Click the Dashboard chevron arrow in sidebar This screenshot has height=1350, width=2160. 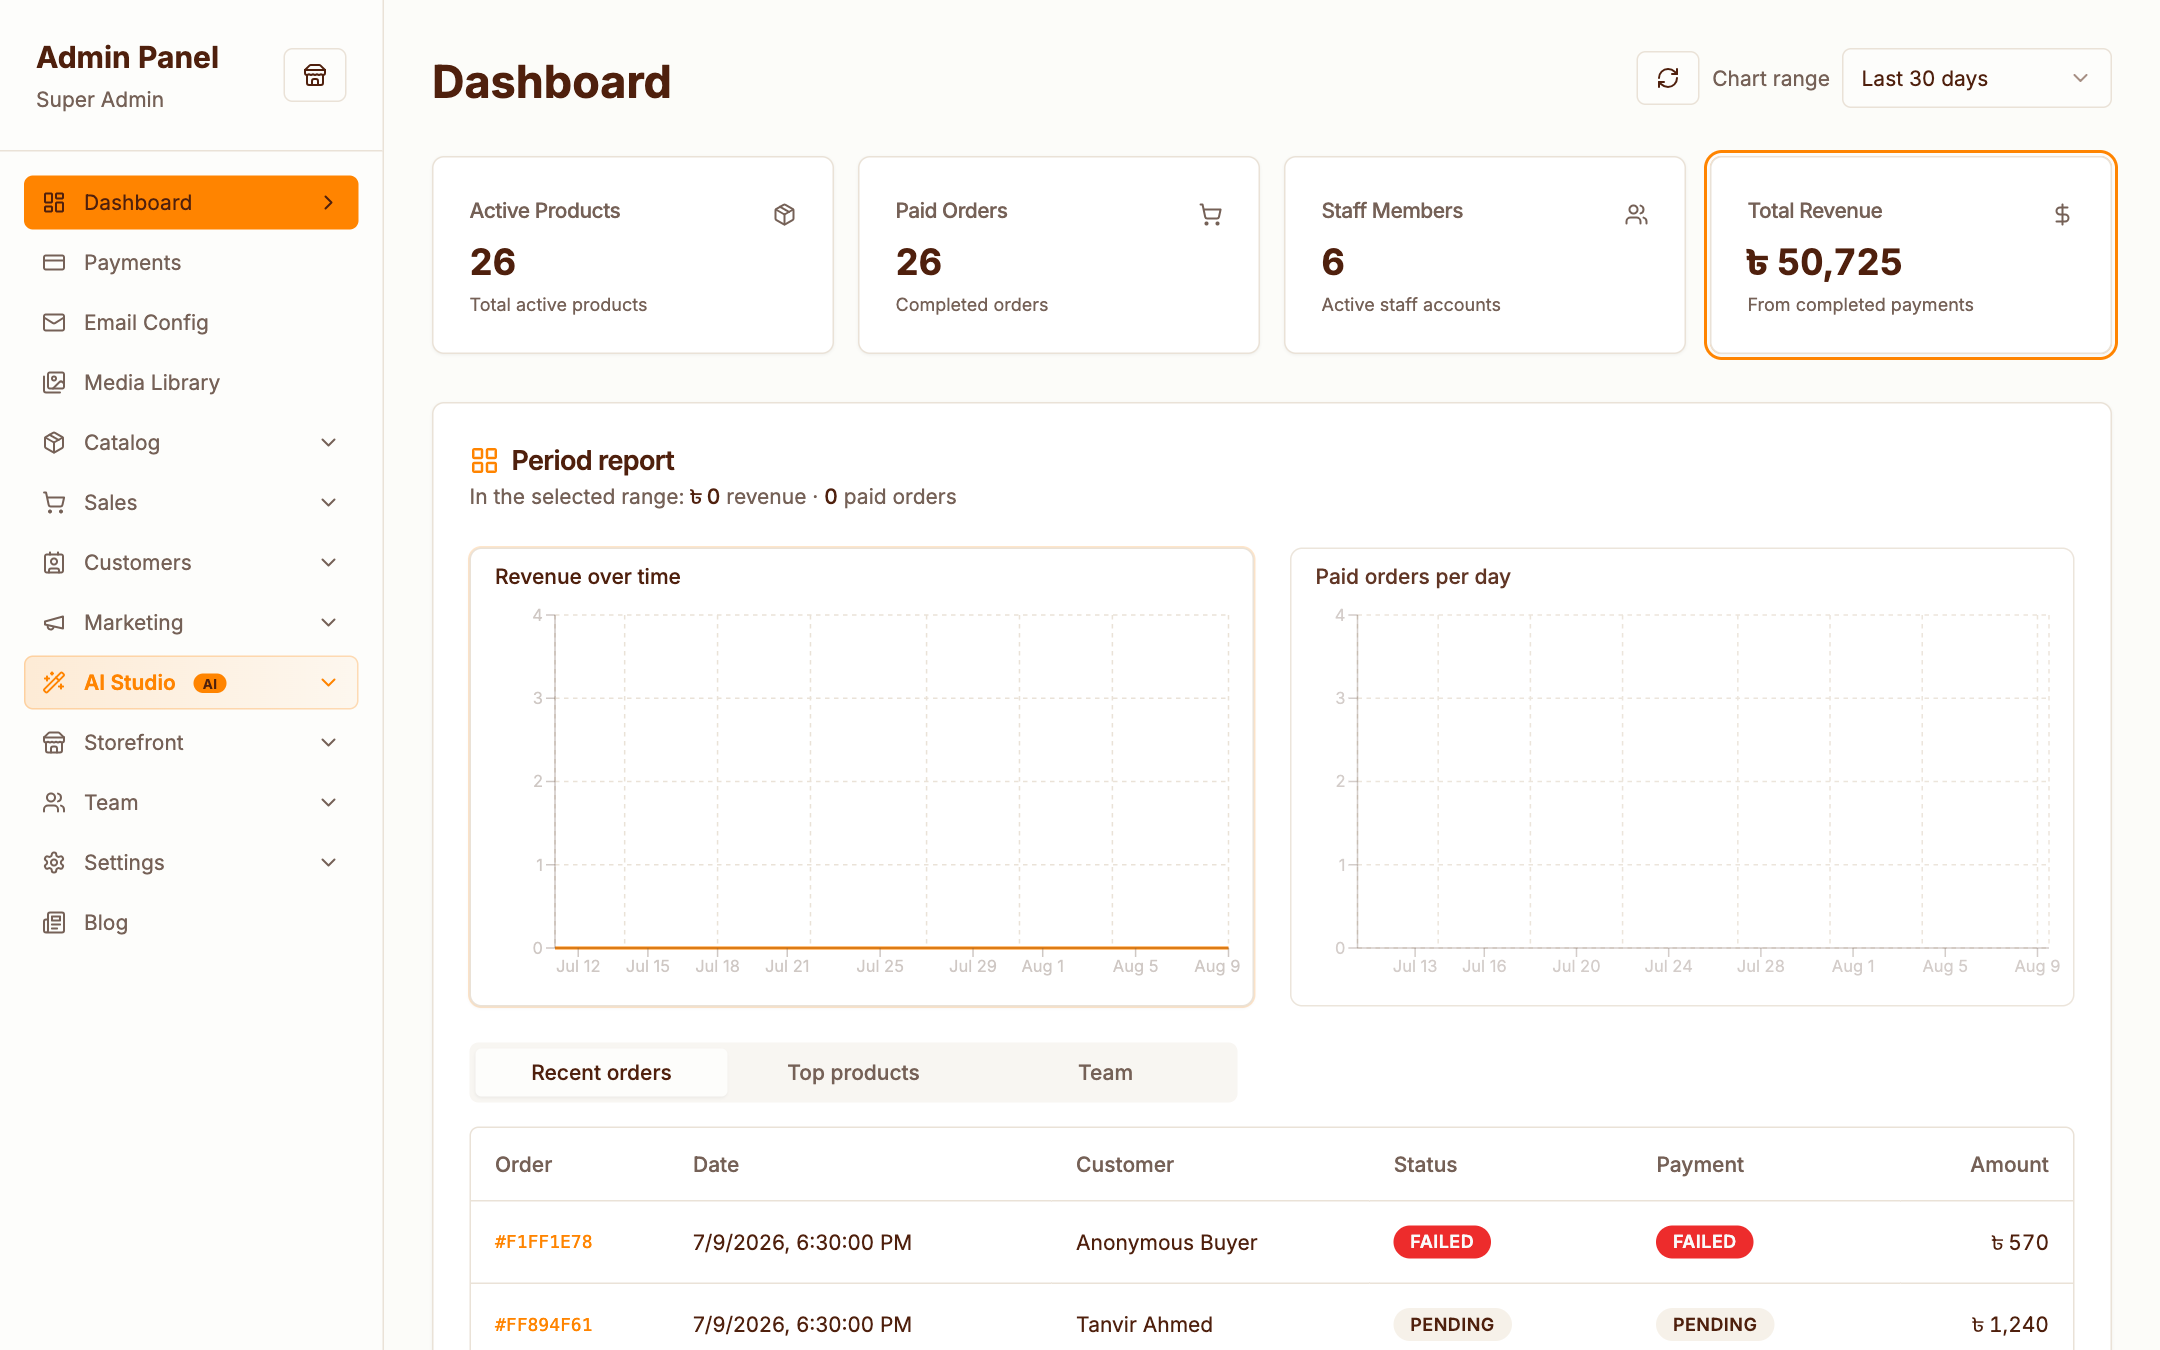tap(328, 202)
